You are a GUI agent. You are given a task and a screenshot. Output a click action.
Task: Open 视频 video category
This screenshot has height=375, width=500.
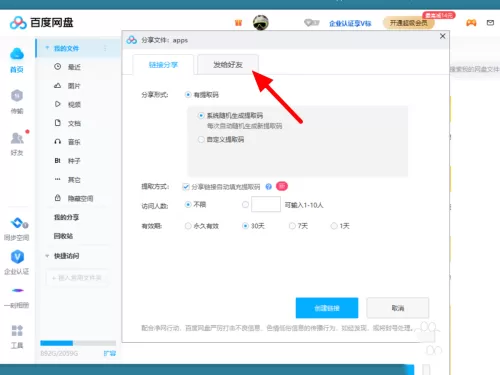(74, 105)
